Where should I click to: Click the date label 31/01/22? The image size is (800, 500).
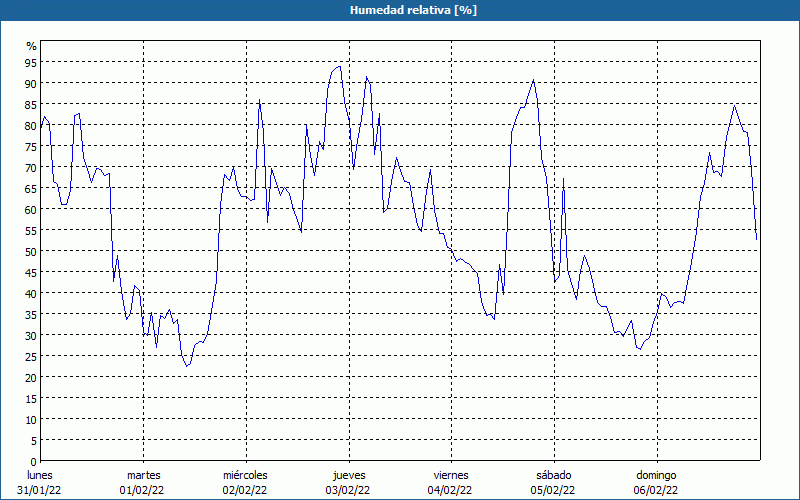coord(39,490)
